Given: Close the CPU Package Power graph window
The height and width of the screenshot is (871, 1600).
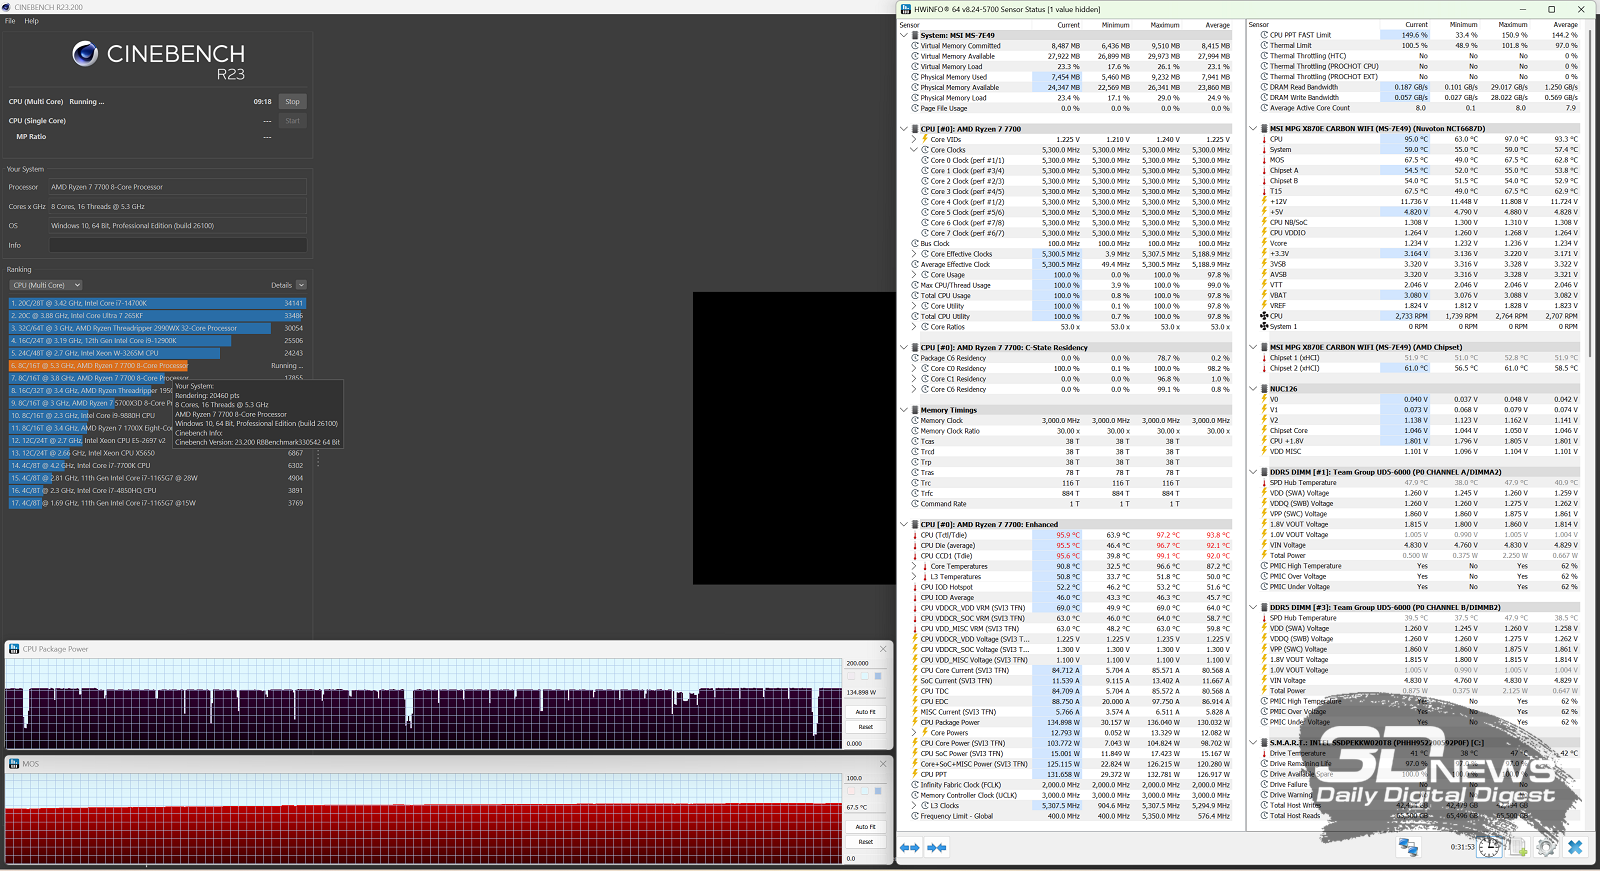Looking at the screenshot, I should [883, 649].
